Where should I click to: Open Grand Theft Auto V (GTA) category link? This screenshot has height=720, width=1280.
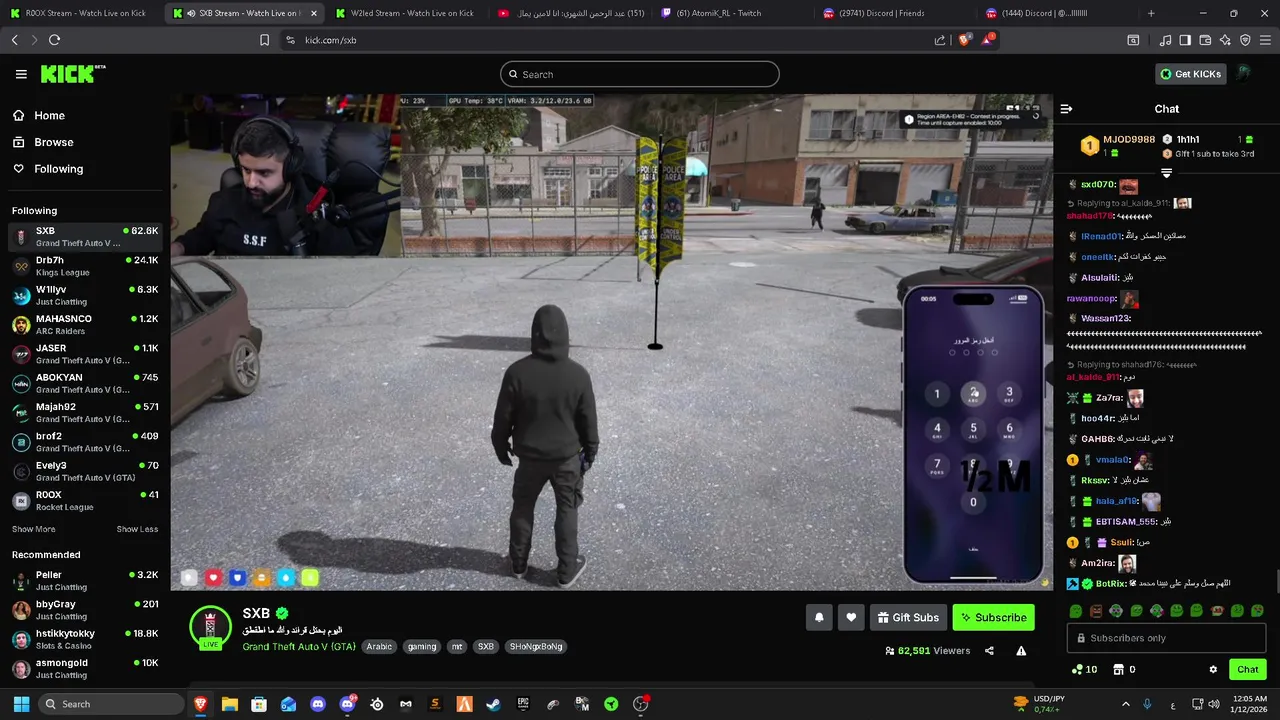(x=299, y=646)
